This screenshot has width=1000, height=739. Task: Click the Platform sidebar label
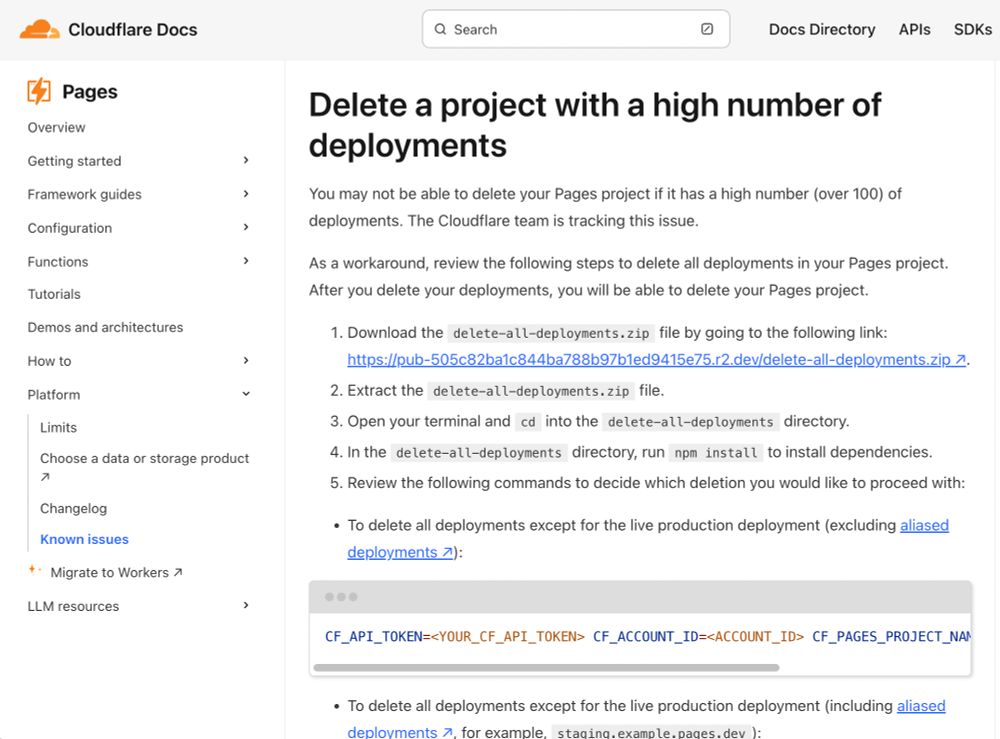(54, 395)
